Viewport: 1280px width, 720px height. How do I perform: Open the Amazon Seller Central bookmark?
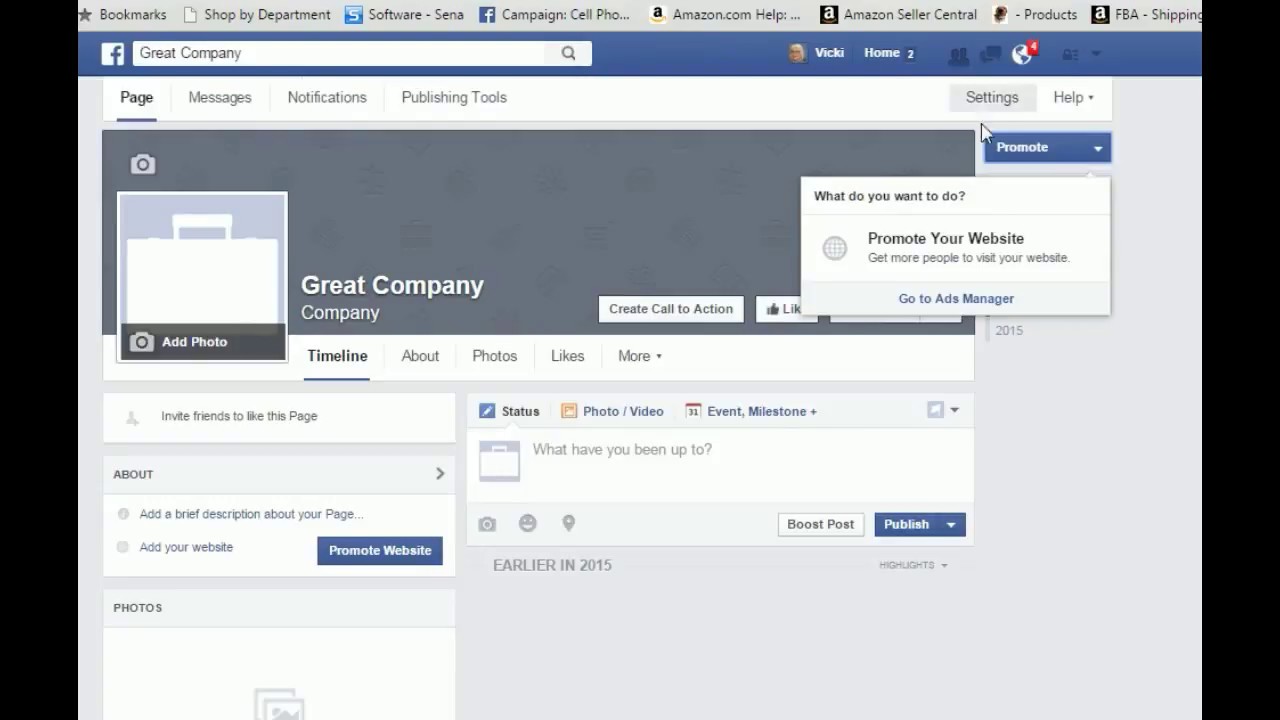click(x=898, y=14)
